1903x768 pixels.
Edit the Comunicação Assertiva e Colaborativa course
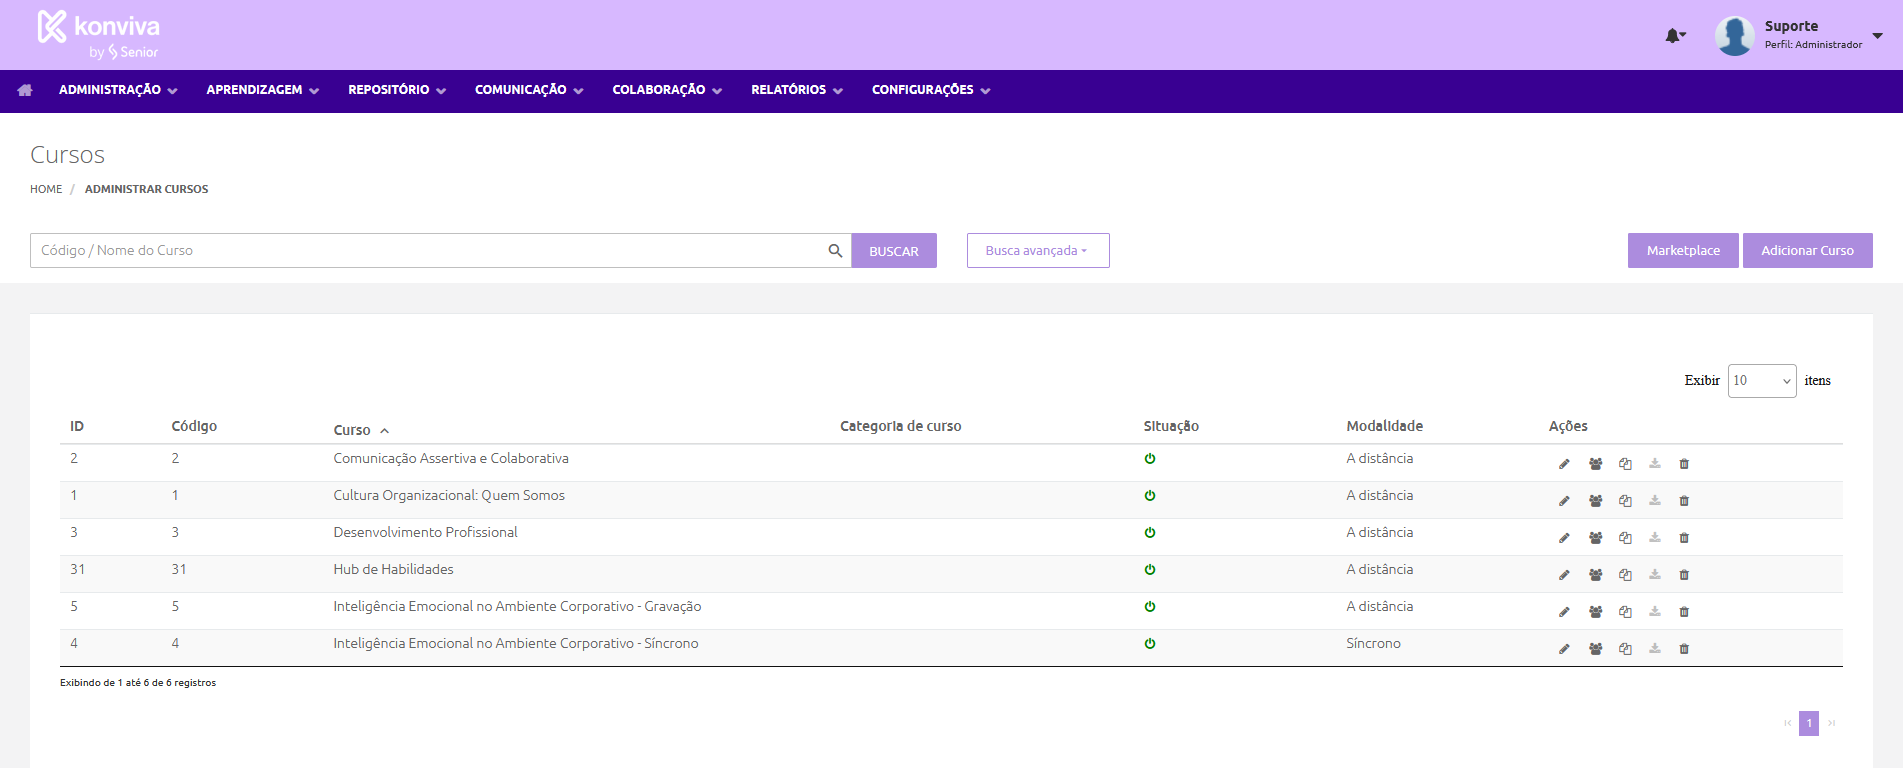coord(1564,464)
